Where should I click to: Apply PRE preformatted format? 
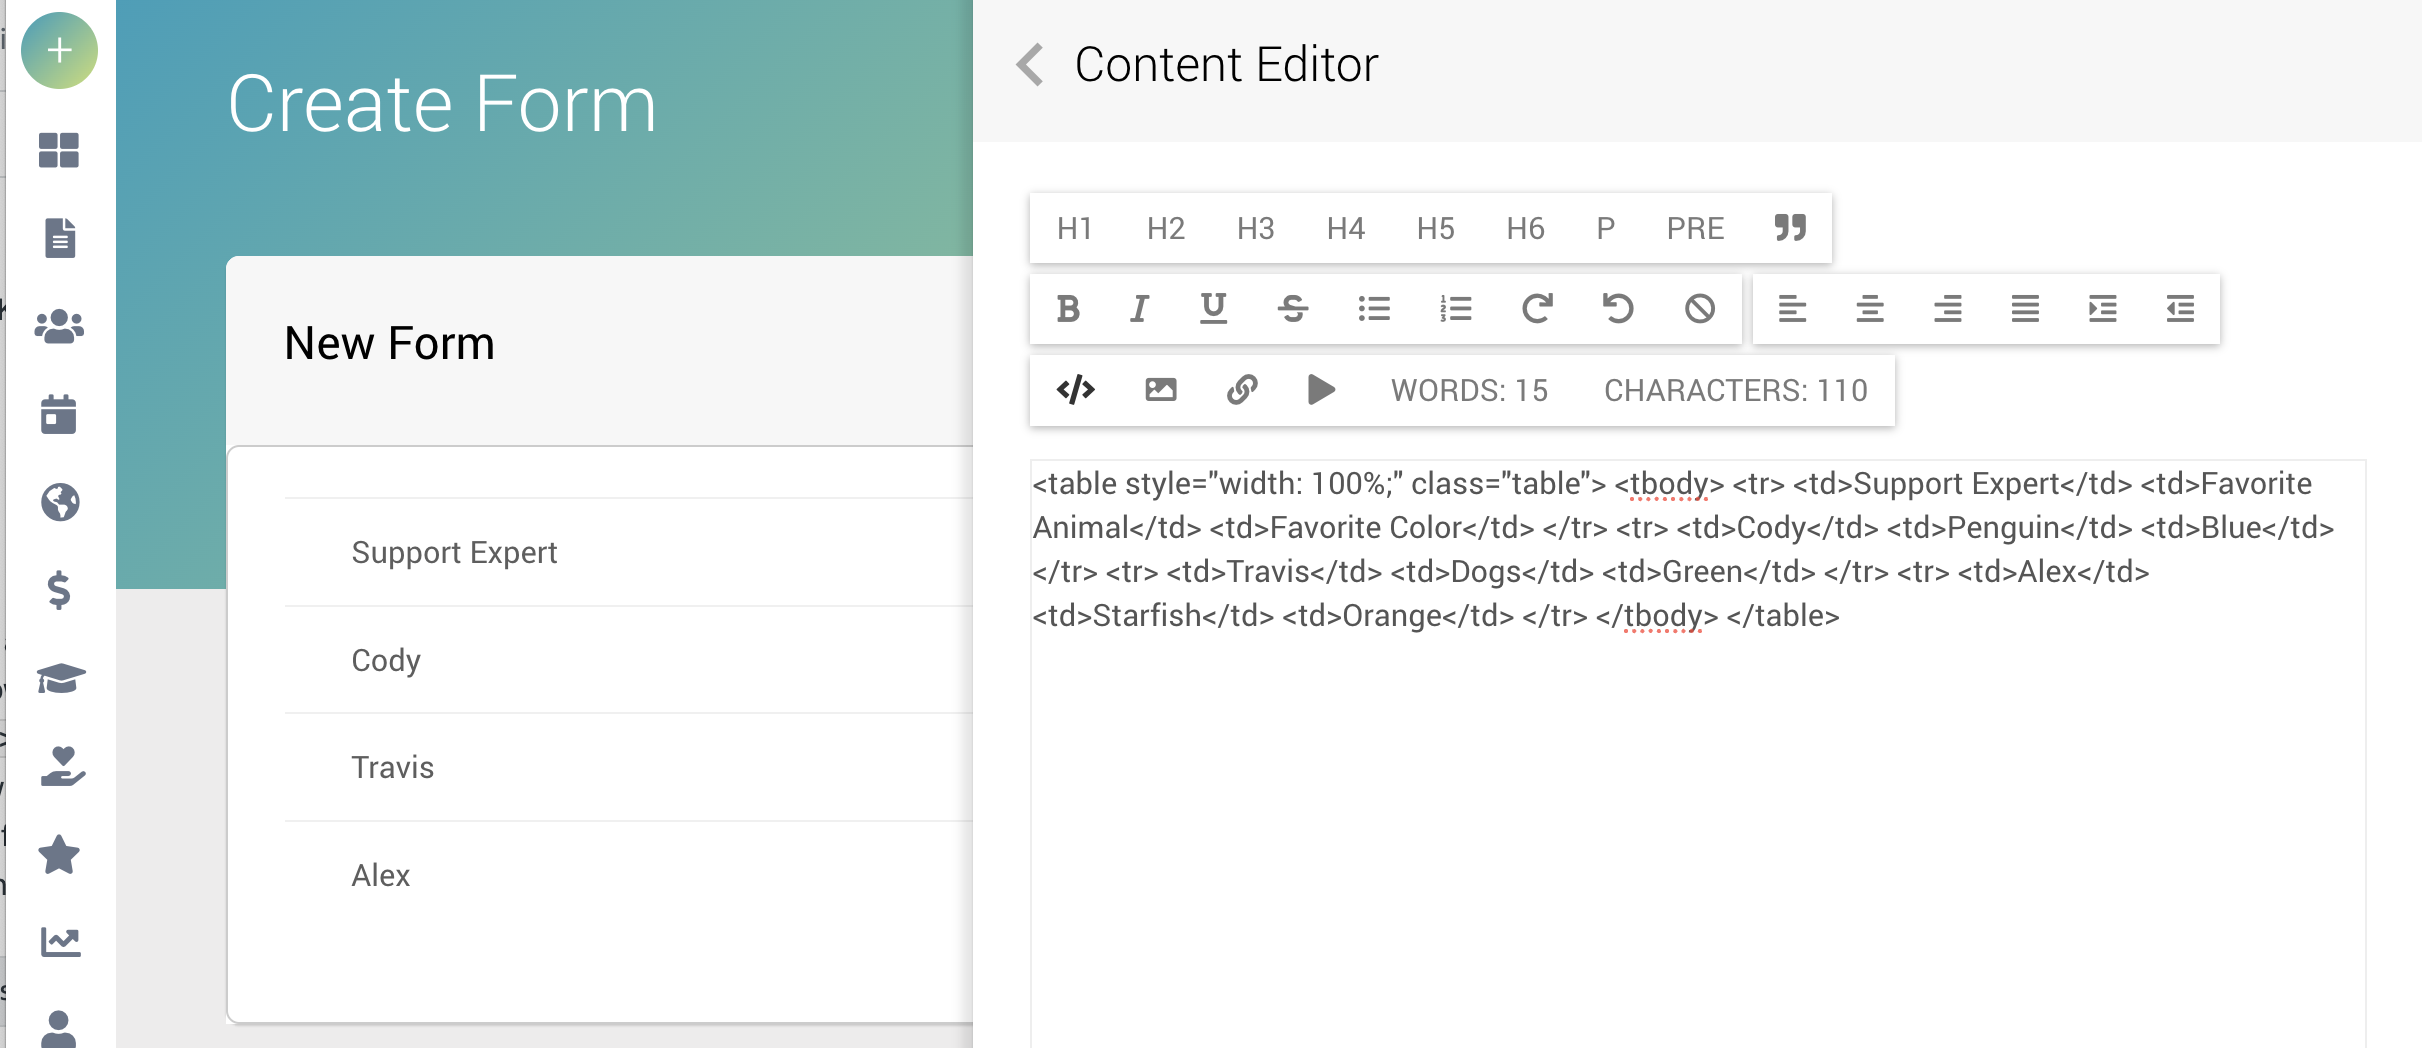click(x=1695, y=229)
